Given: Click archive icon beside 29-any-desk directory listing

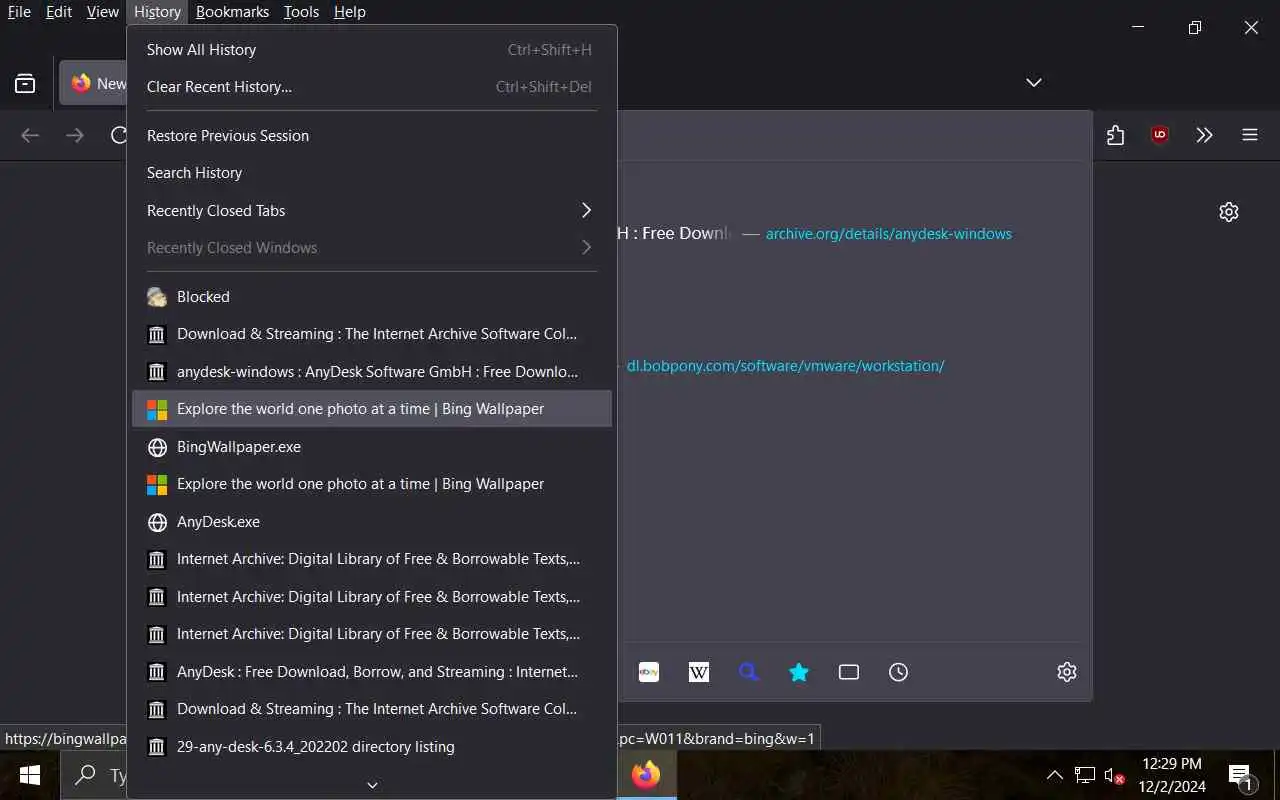Looking at the screenshot, I should click(x=157, y=747).
